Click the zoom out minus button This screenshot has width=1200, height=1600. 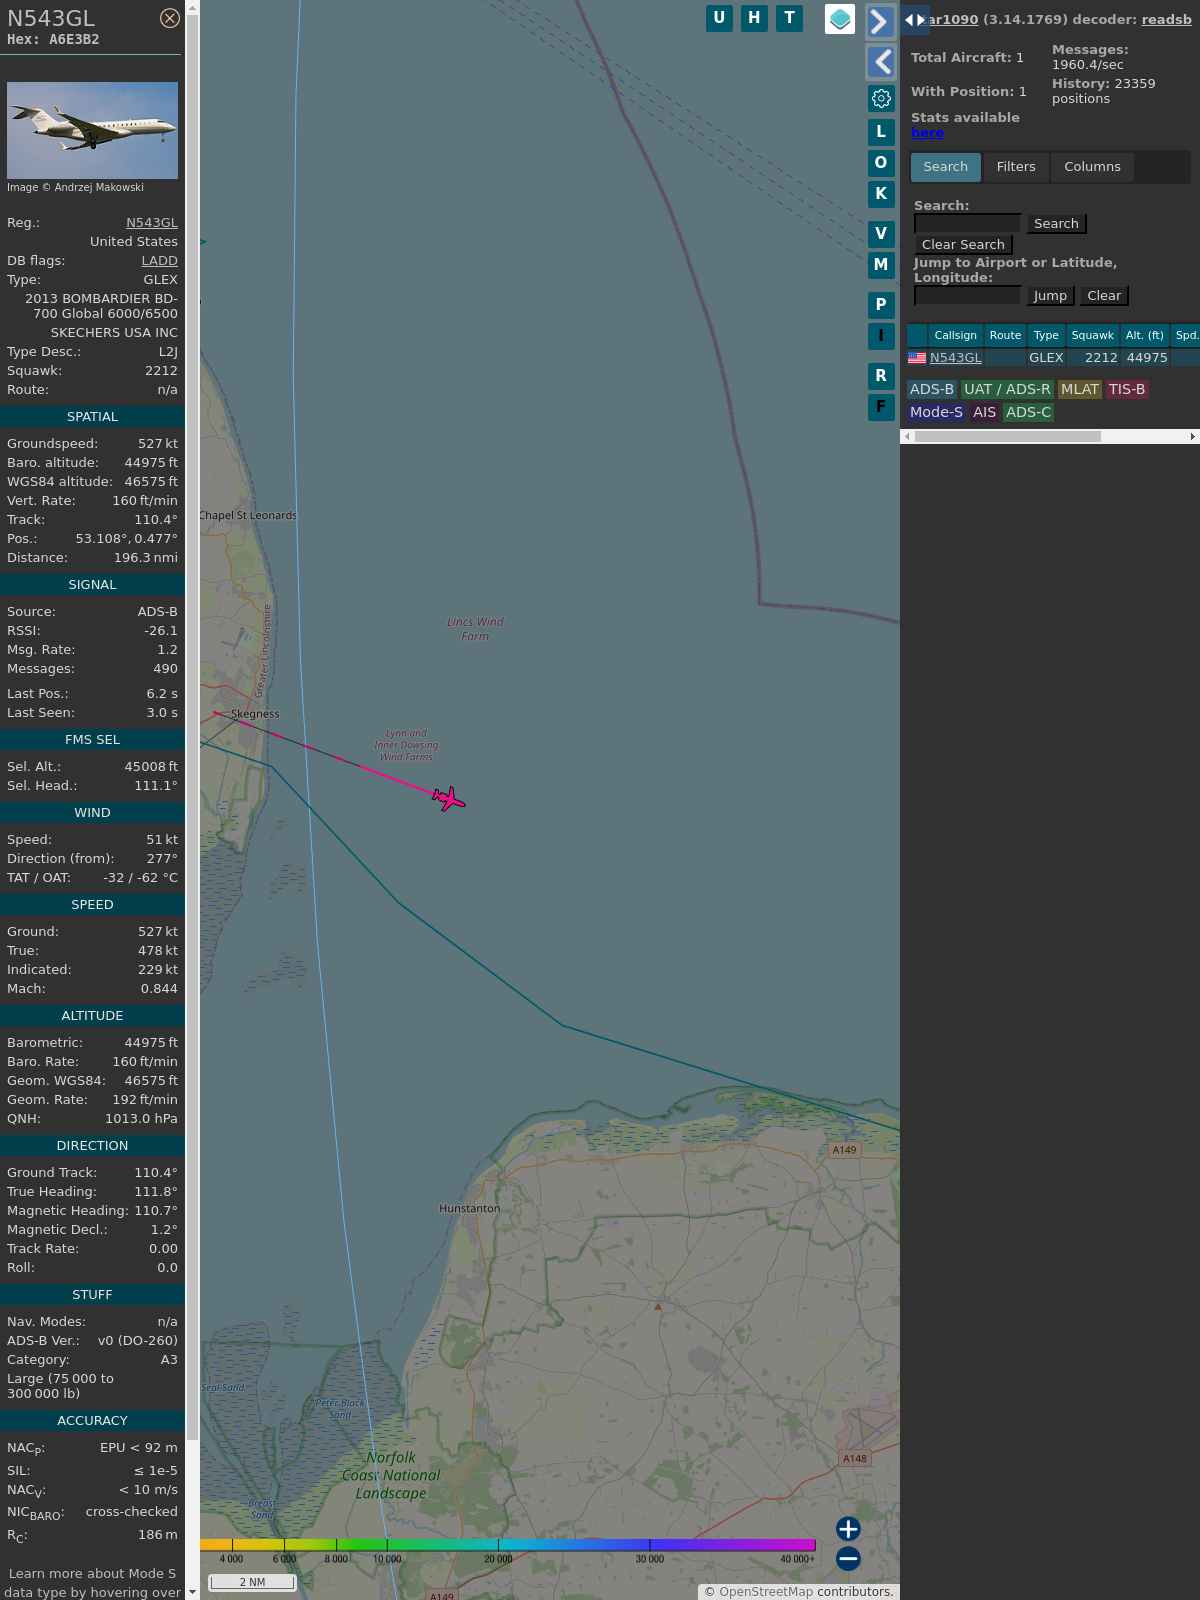coord(848,1558)
